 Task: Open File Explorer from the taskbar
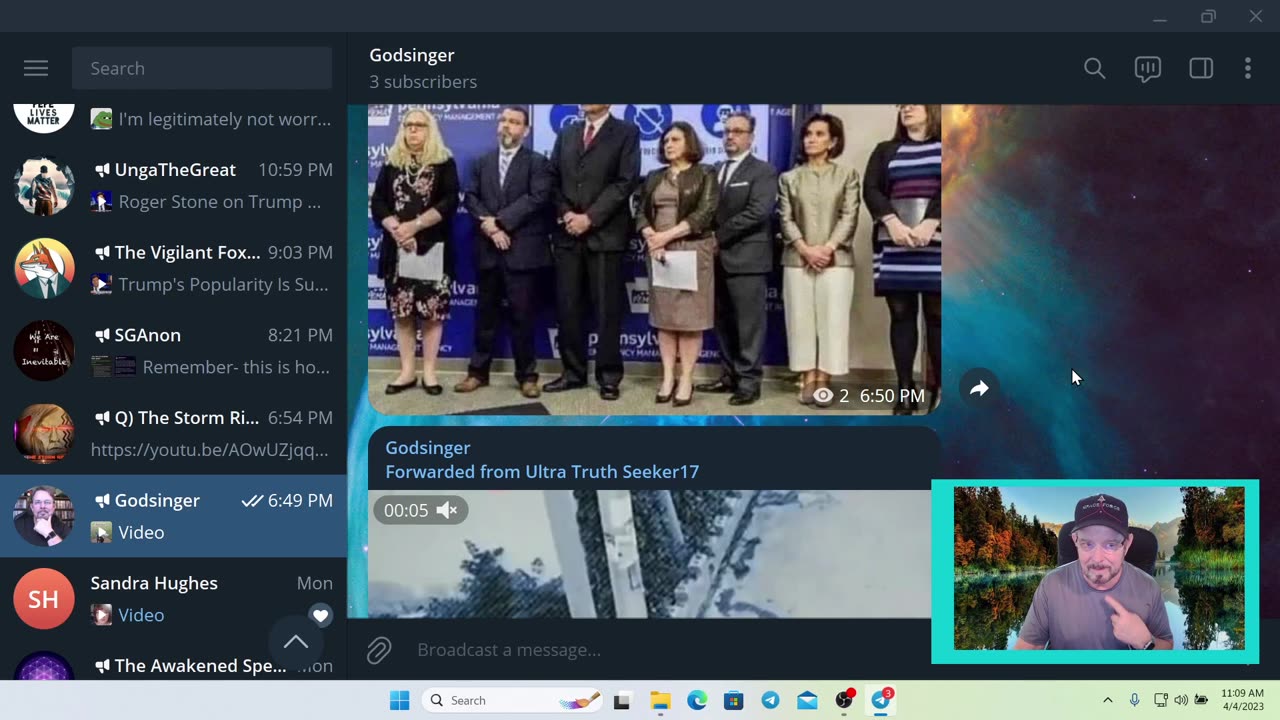pos(660,701)
